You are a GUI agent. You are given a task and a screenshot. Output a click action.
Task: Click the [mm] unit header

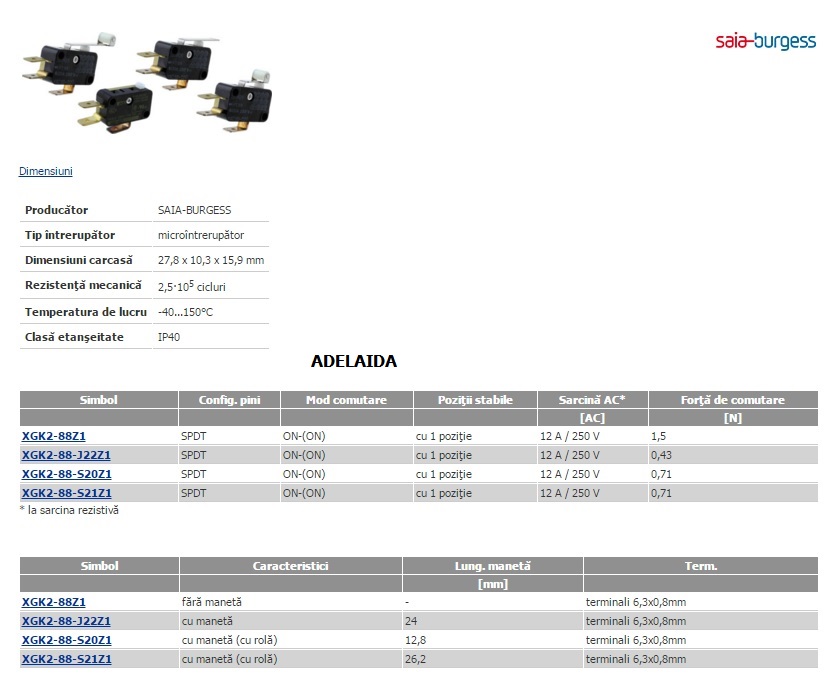493,584
